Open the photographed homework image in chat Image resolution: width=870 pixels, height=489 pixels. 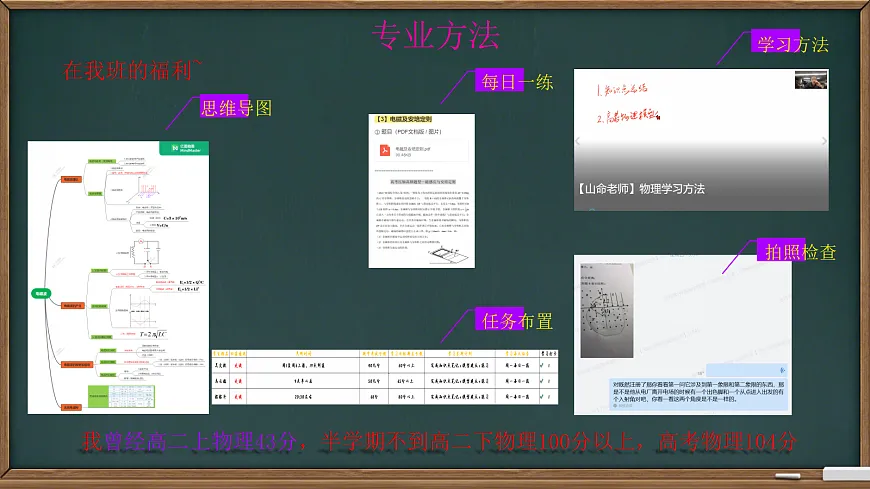(x=606, y=310)
